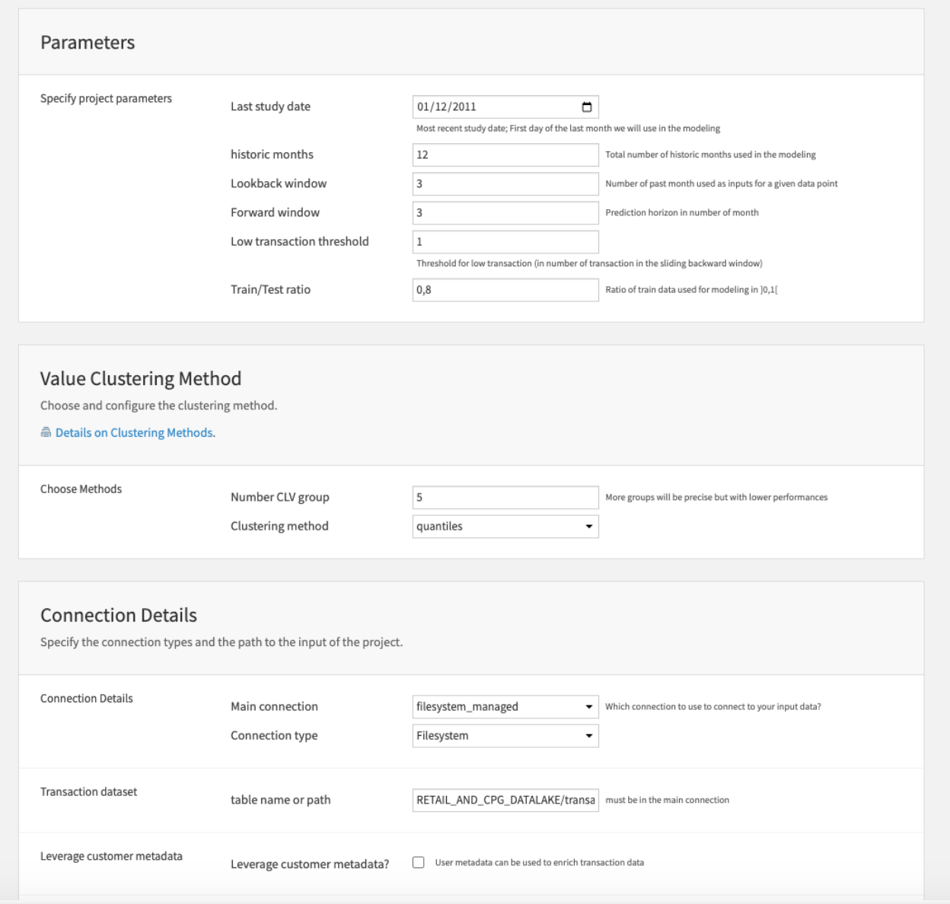Image resolution: width=950 pixels, height=904 pixels.
Task: Follow the Details on Clustering Methods link
Action: tap(134, 433)
